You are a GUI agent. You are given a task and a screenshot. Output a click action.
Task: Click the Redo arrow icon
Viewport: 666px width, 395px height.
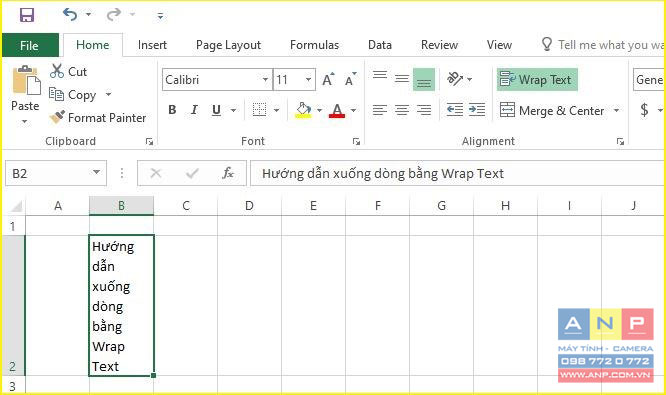tap(114, 15)
